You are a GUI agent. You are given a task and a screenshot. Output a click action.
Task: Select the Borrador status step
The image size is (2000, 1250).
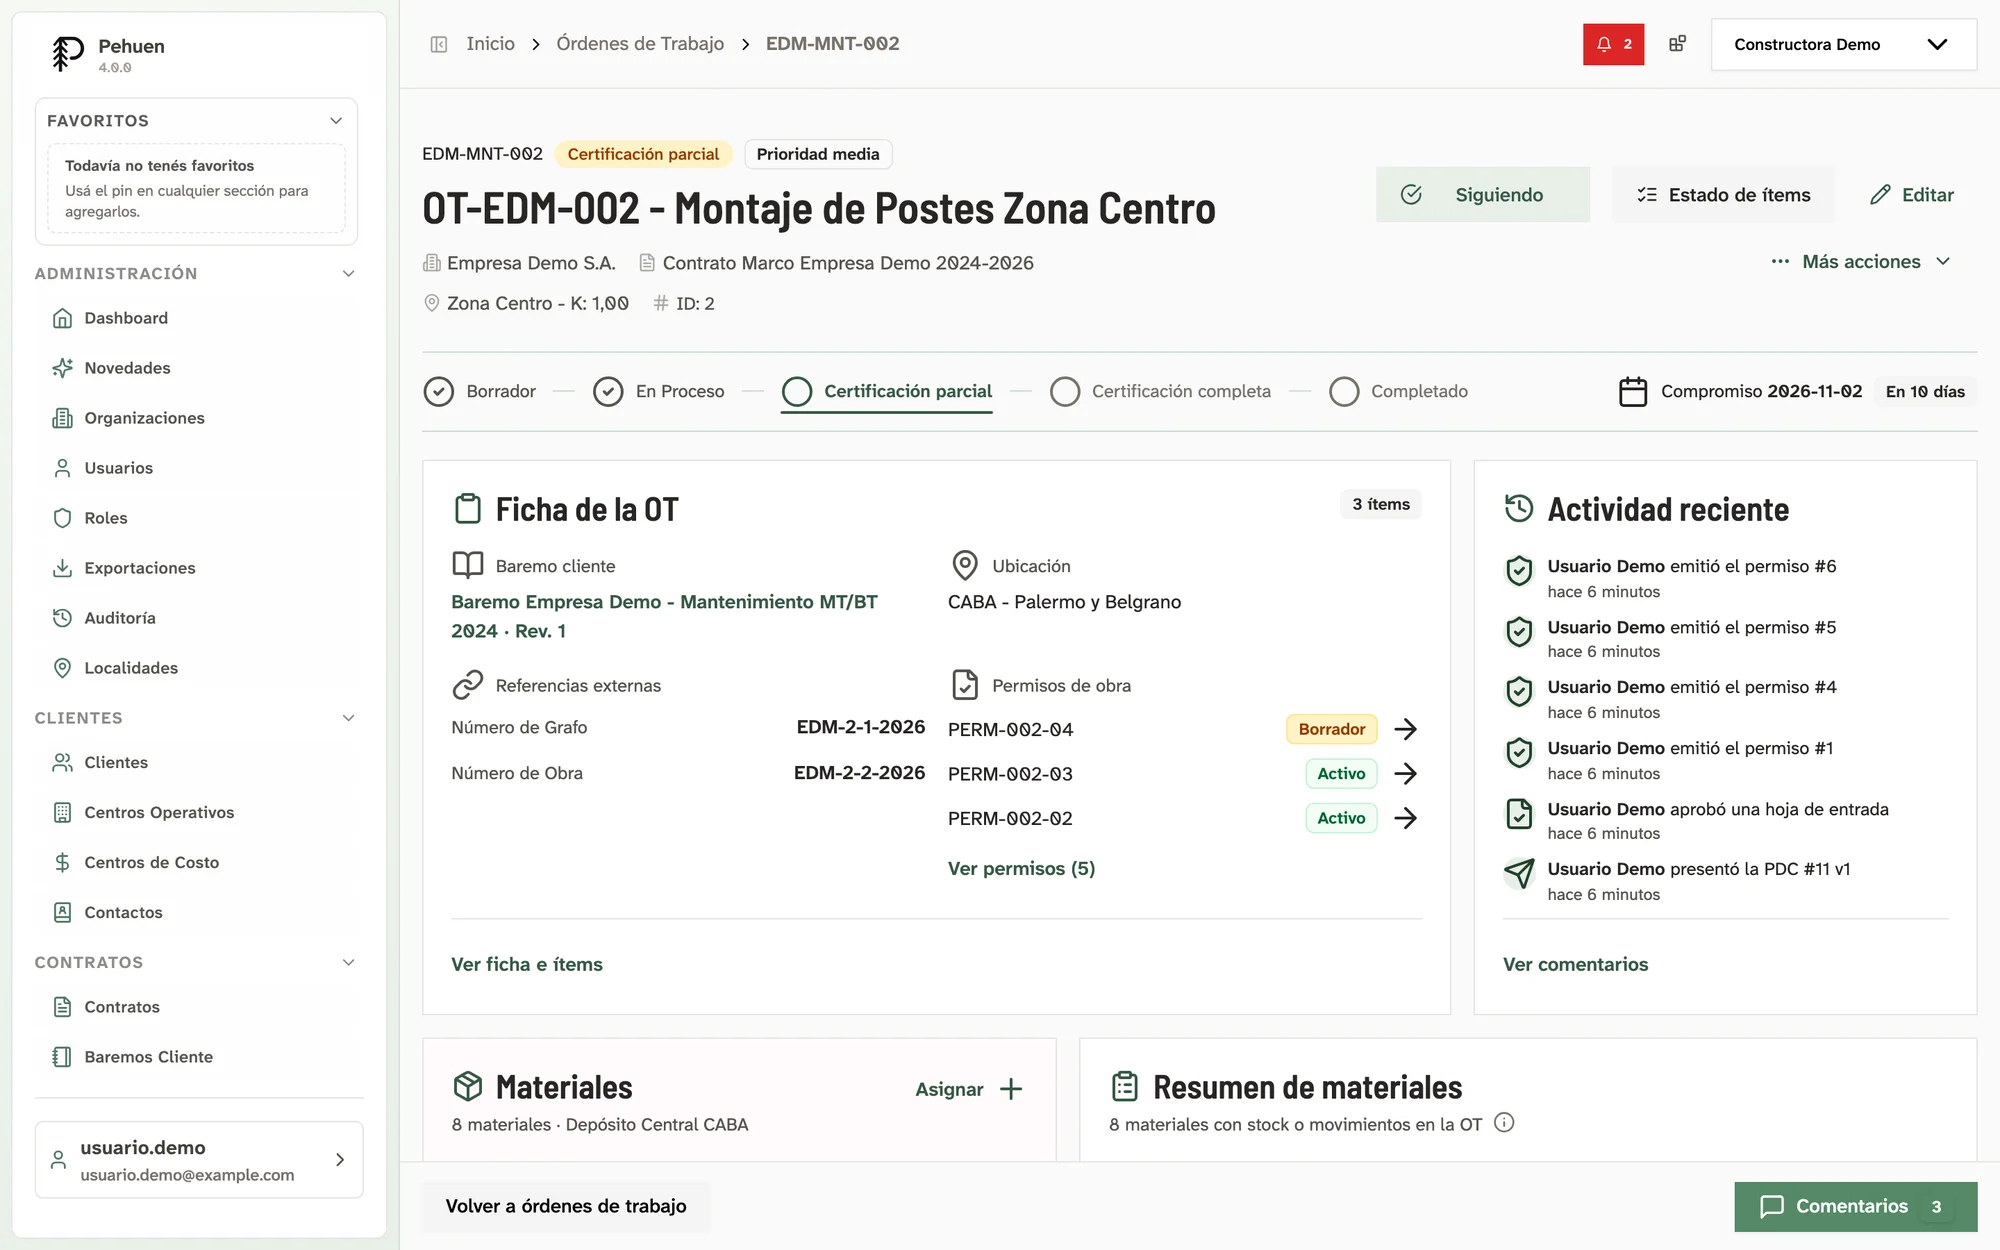point(480,391)
